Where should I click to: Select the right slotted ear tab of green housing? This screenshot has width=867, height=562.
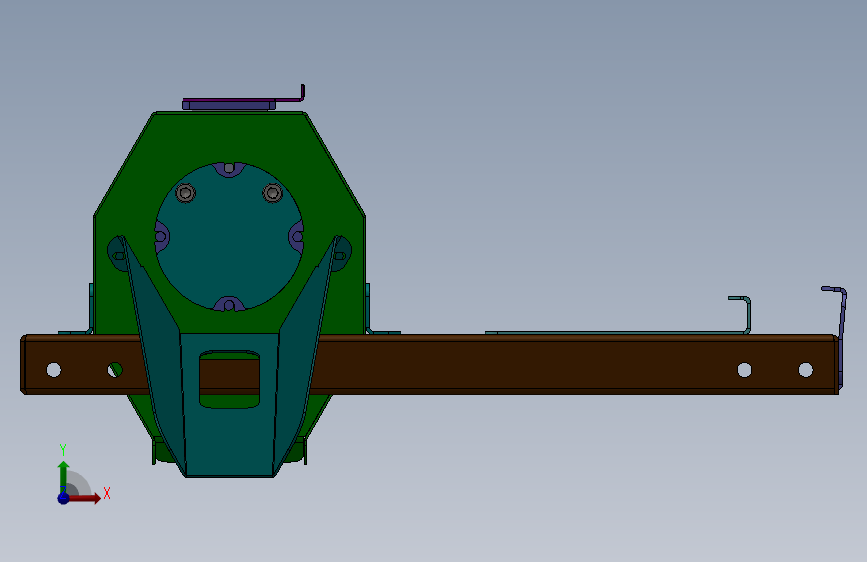click(x=342, y=253)
